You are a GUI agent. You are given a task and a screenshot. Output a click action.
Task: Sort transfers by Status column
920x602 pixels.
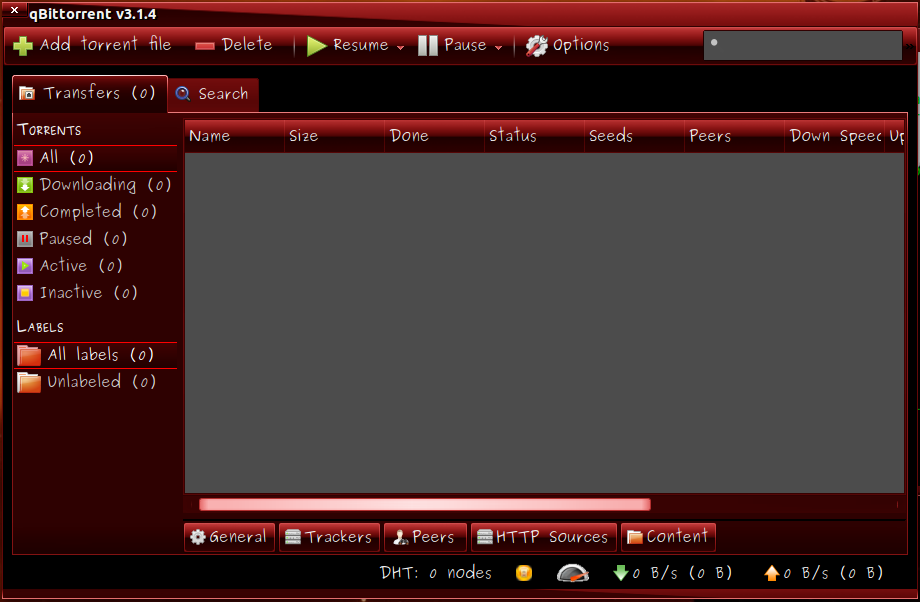(x=534, y=136)
